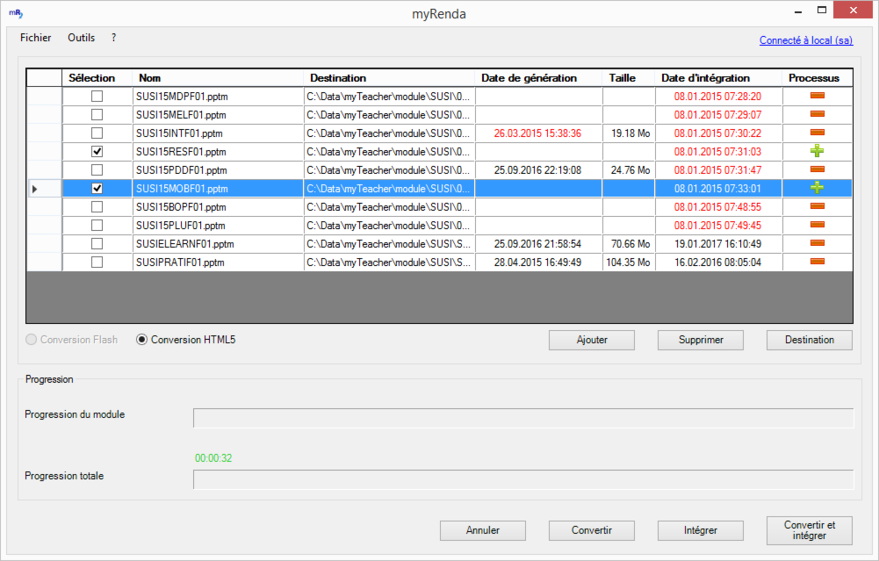
Task: Click the orange minus icon for SUSIPRATIF01.pptm
Action: coord(816,262)
